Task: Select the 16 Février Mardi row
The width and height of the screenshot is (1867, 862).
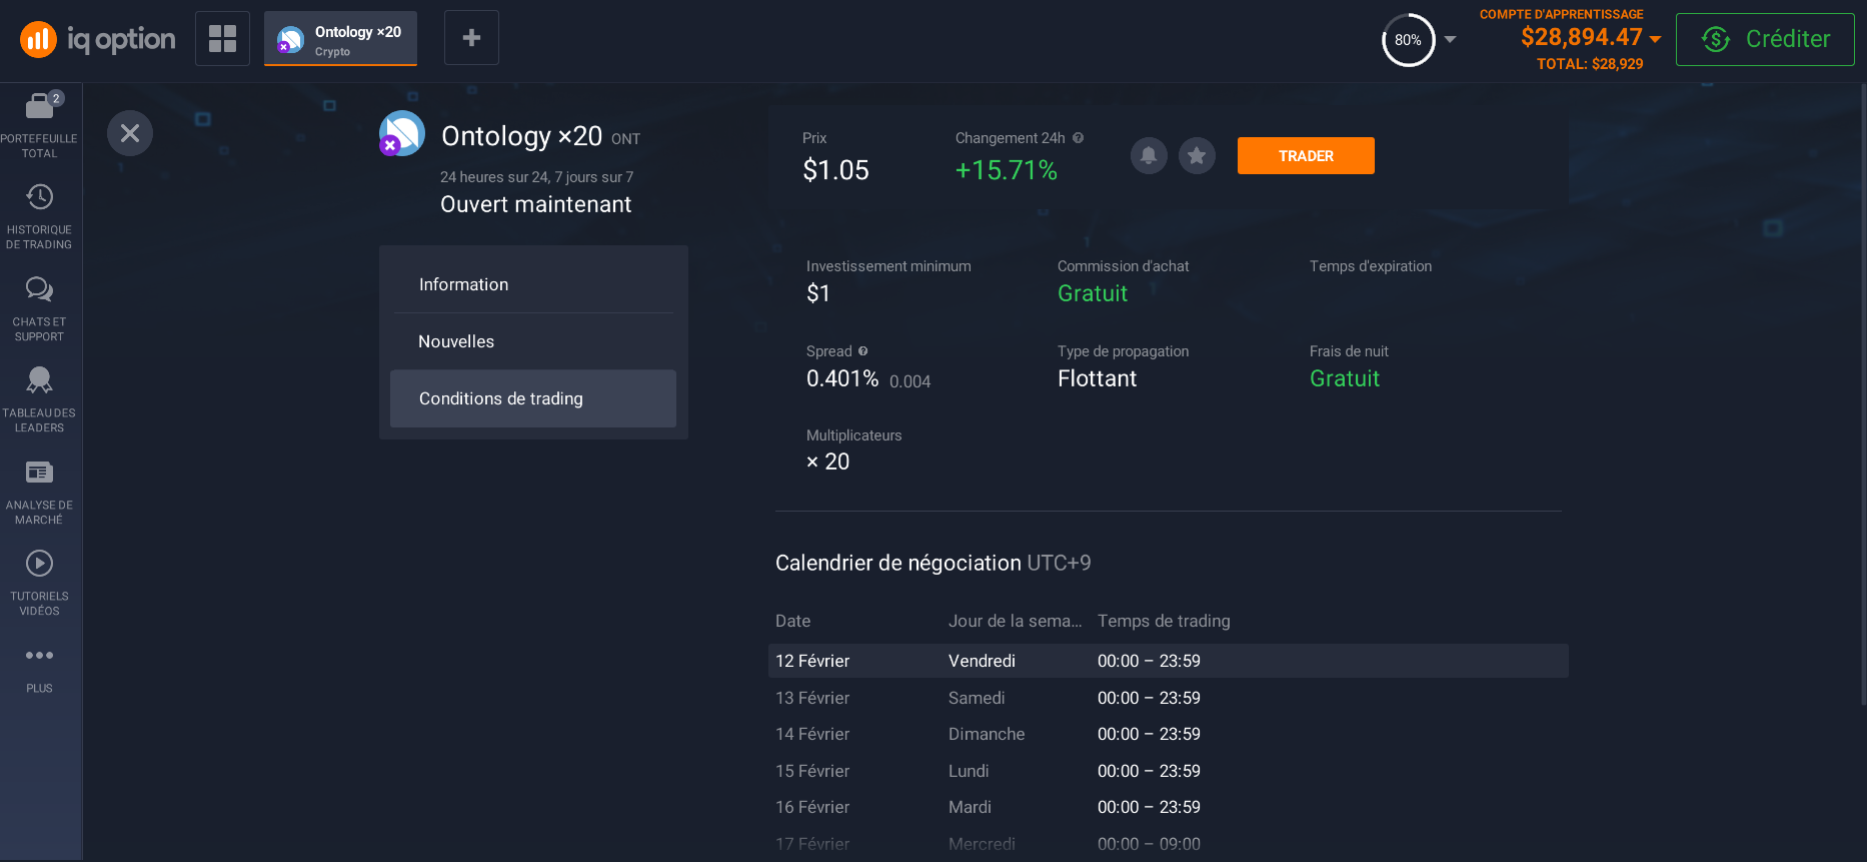Action: tap(1168, 807)
